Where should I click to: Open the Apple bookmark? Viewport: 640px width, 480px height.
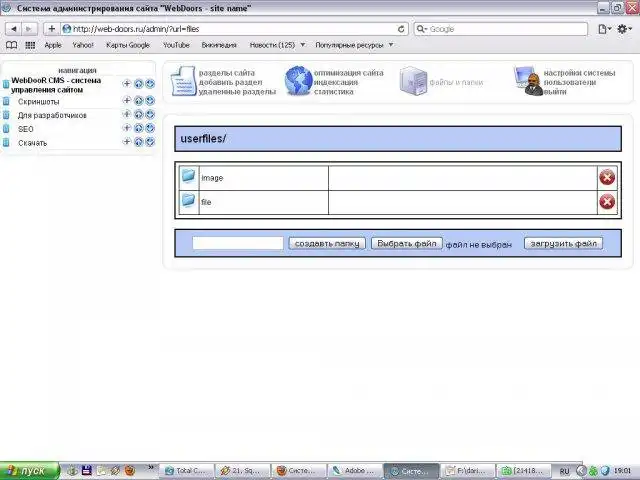pyautogui.click(x=53, y=45)
